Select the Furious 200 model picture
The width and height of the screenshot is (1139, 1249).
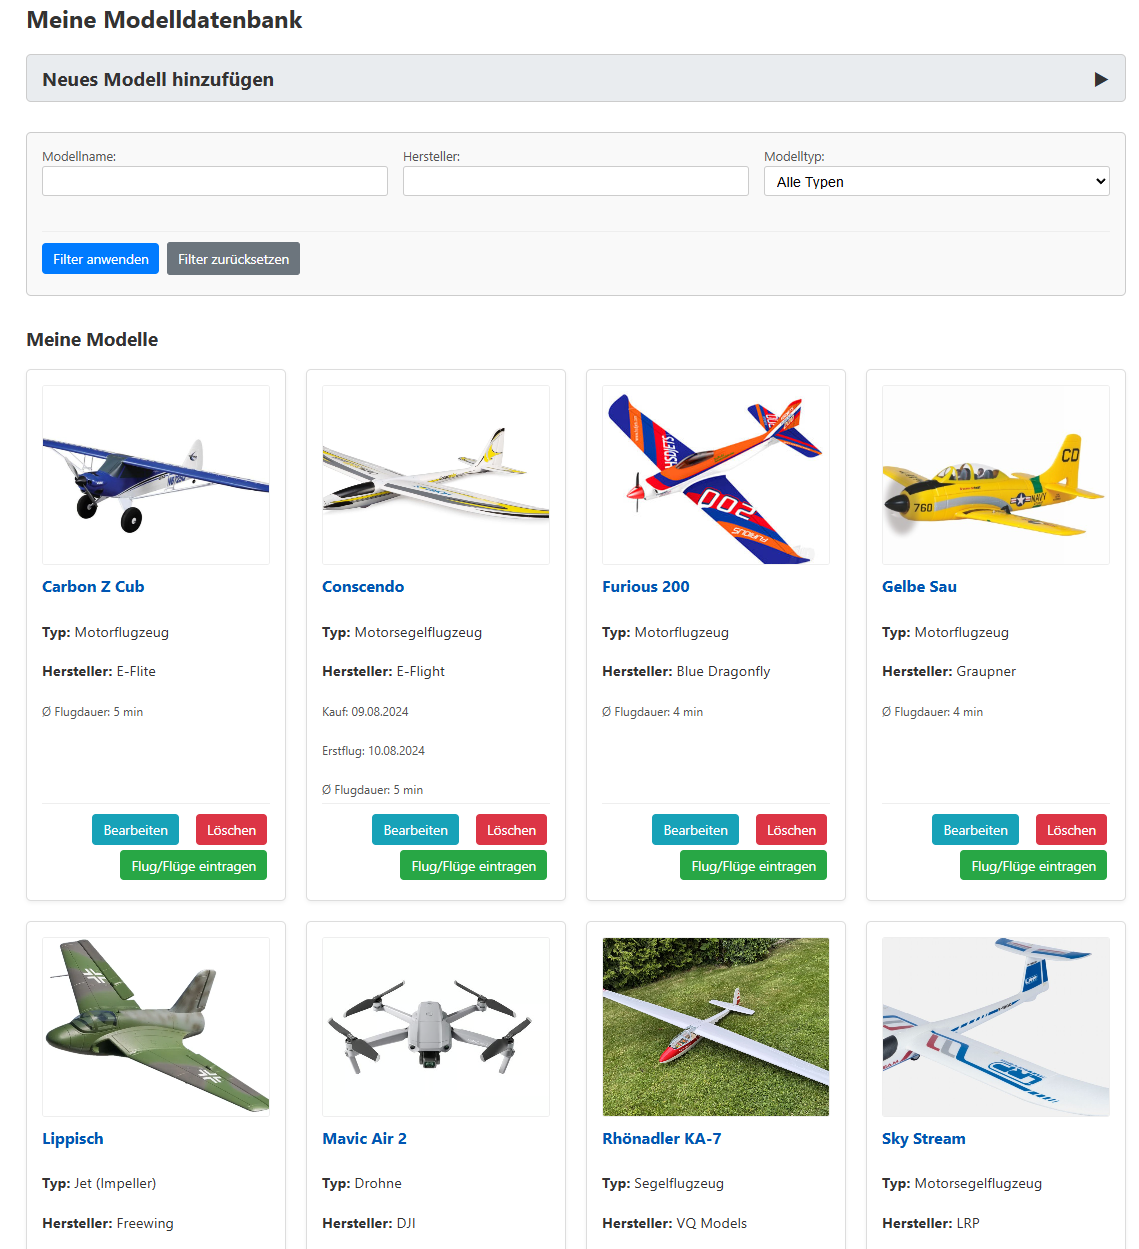click(716, 475)
